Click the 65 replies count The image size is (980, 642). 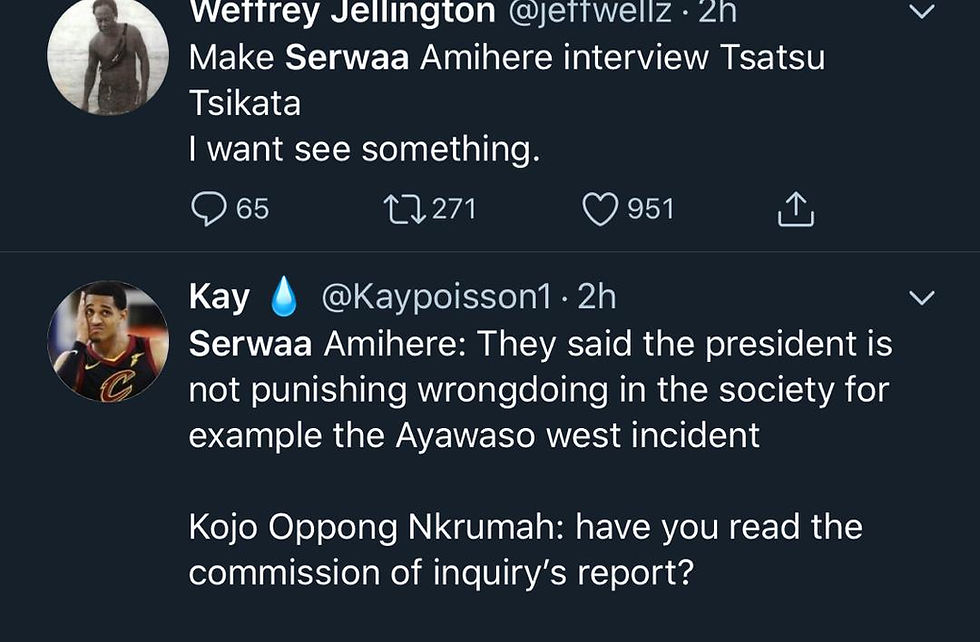pyautogui.click(x=252, y=209)
